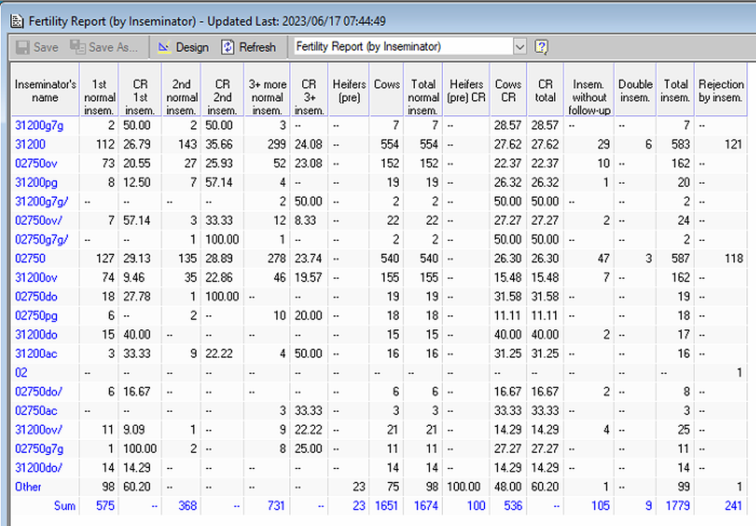Open inseminator 31200 link
This screenshot has height=526, width=756.
30,145
